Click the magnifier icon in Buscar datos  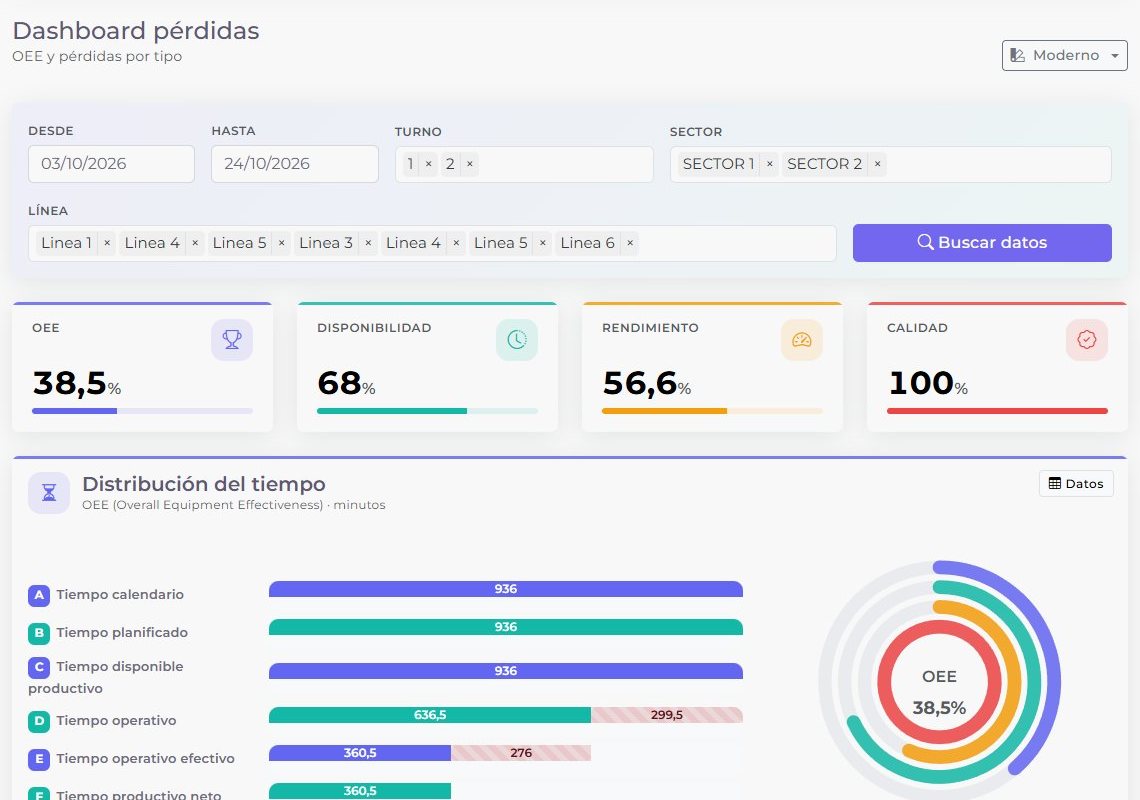[925, 242]
